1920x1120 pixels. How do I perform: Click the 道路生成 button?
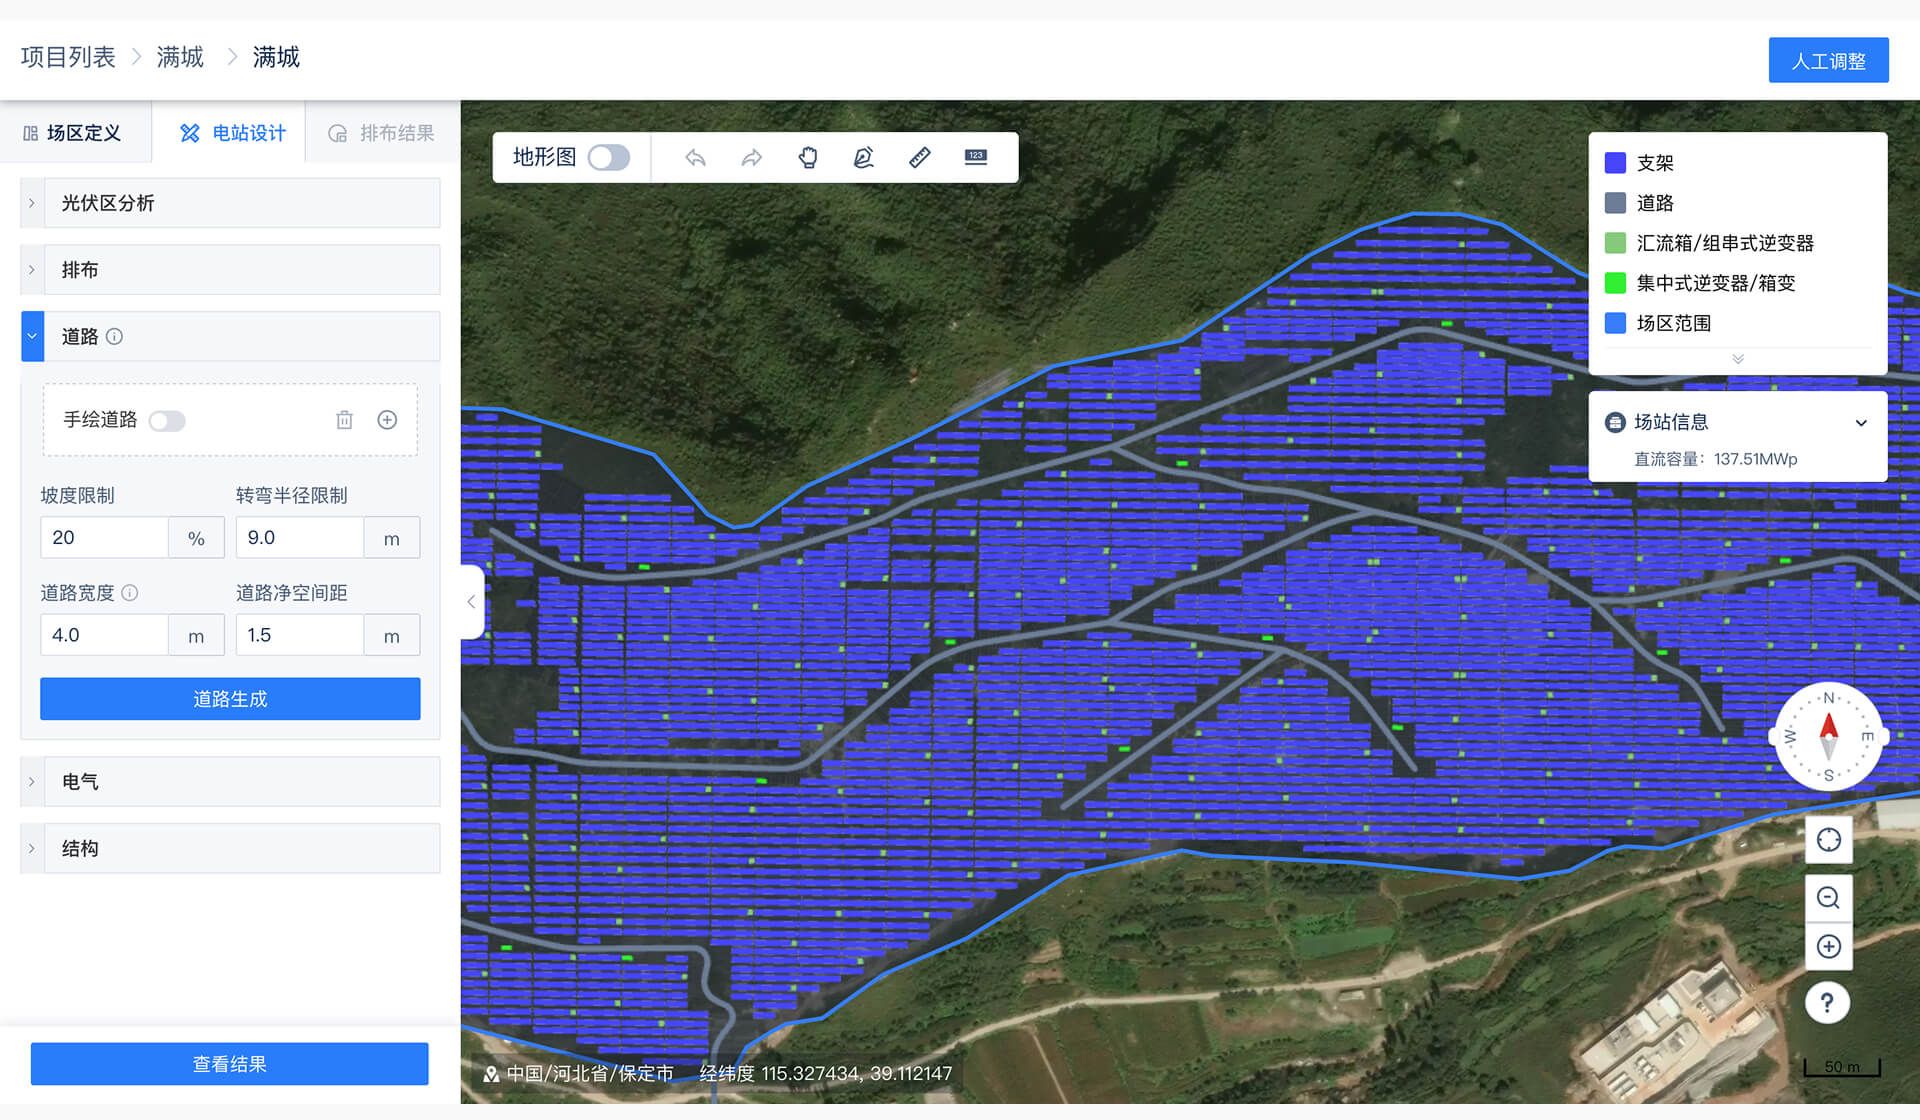click(230, 699)
